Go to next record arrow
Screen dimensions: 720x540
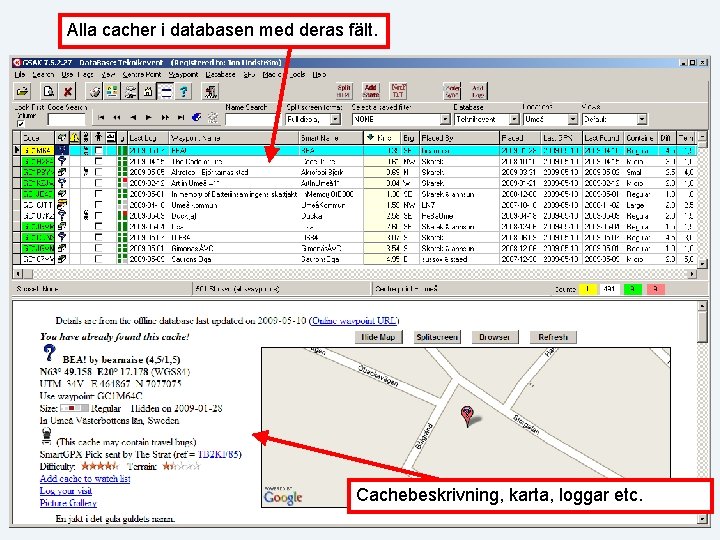(x=148, y=118)
